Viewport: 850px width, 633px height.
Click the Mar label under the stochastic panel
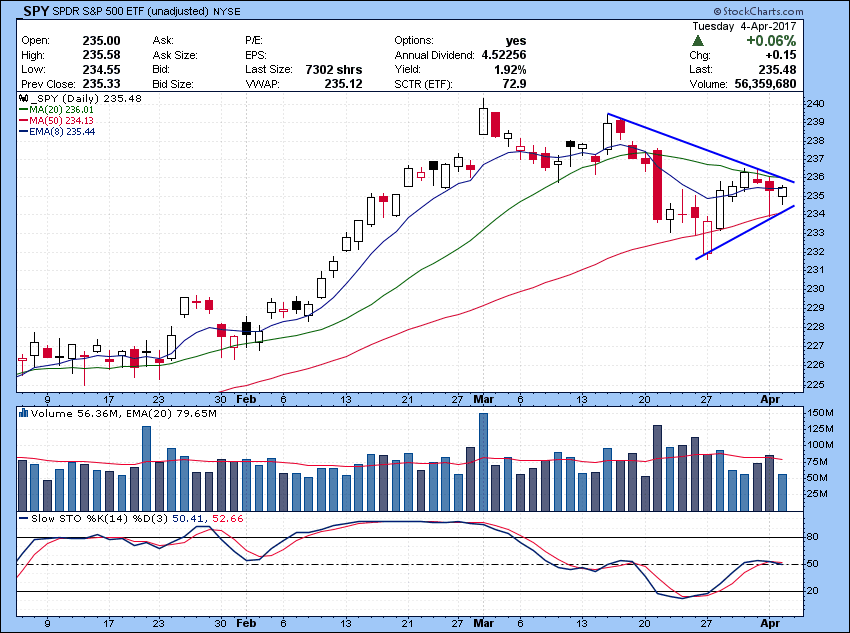tap(484, 623)
